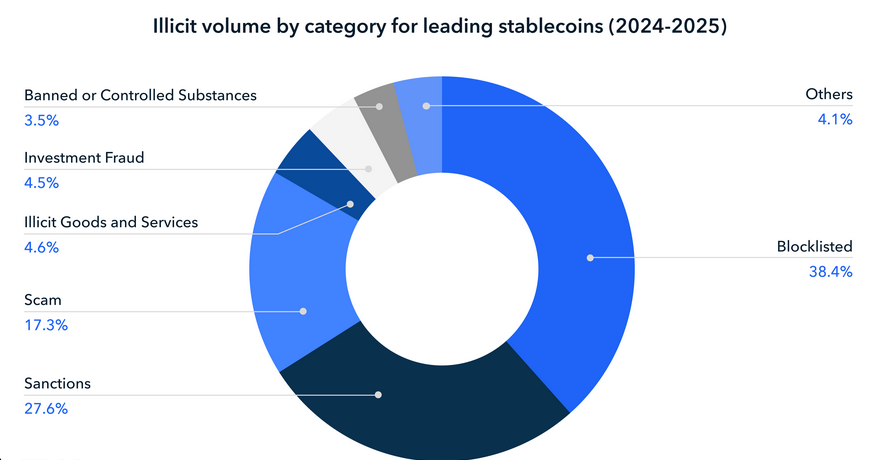Select the Illicit Goods and Services label

pyautogui.click(x=110, y=222)
